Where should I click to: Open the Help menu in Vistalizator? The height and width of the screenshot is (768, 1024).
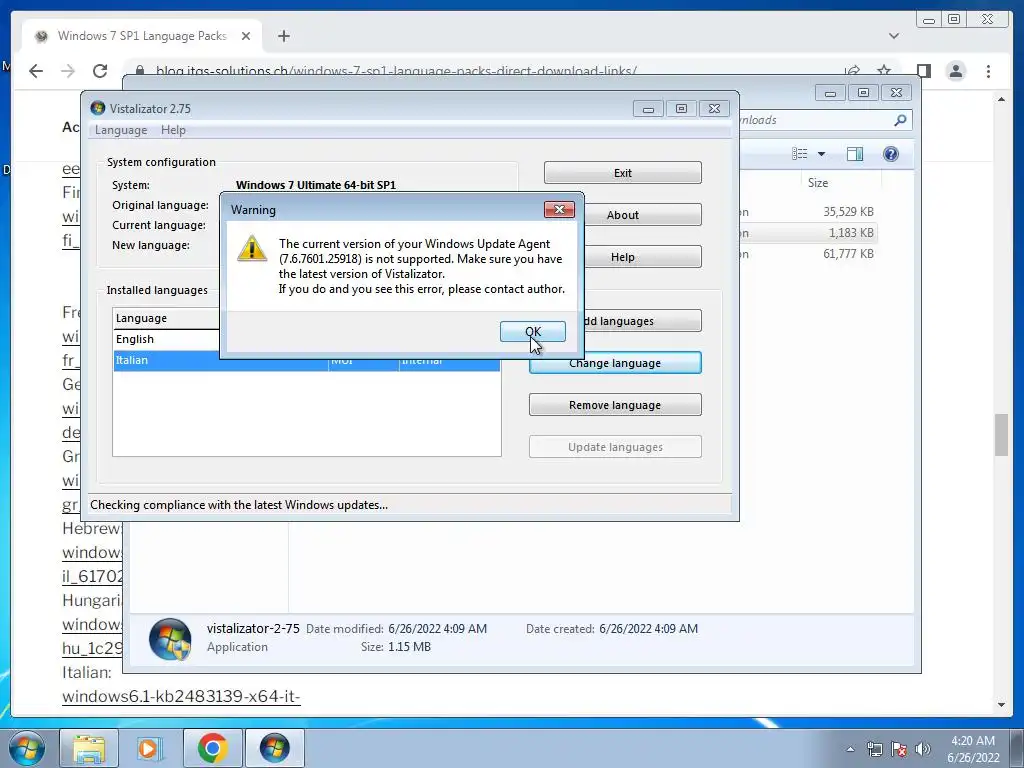coord(173,130)
